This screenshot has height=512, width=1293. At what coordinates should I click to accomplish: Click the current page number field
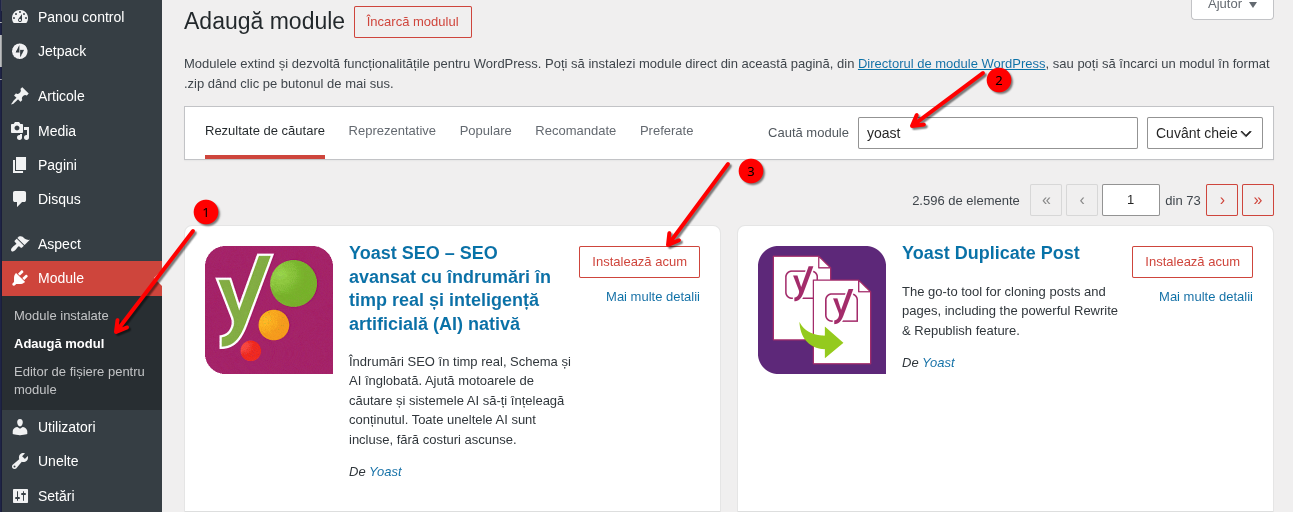[x=1131, y=200]
